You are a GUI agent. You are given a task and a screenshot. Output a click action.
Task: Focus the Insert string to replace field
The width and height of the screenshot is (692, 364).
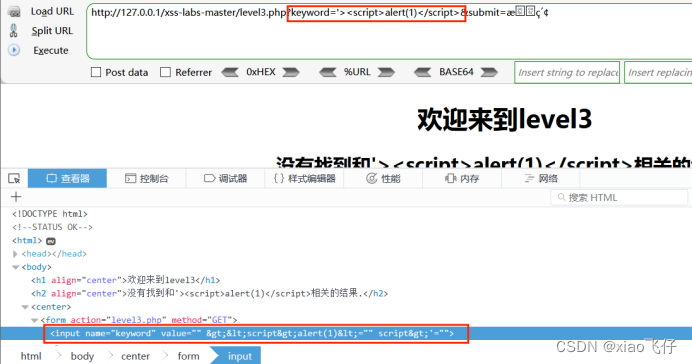pyautogui.click(x=567, y=72)
